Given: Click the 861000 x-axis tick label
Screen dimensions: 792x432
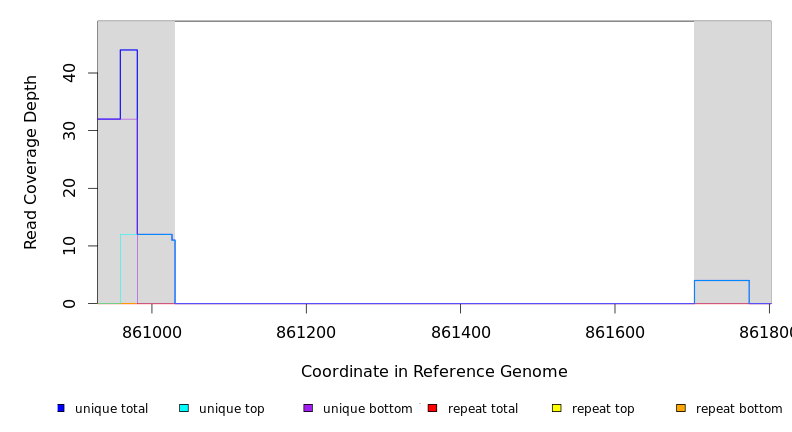Looking at the screenshot, I should [152, 331].
